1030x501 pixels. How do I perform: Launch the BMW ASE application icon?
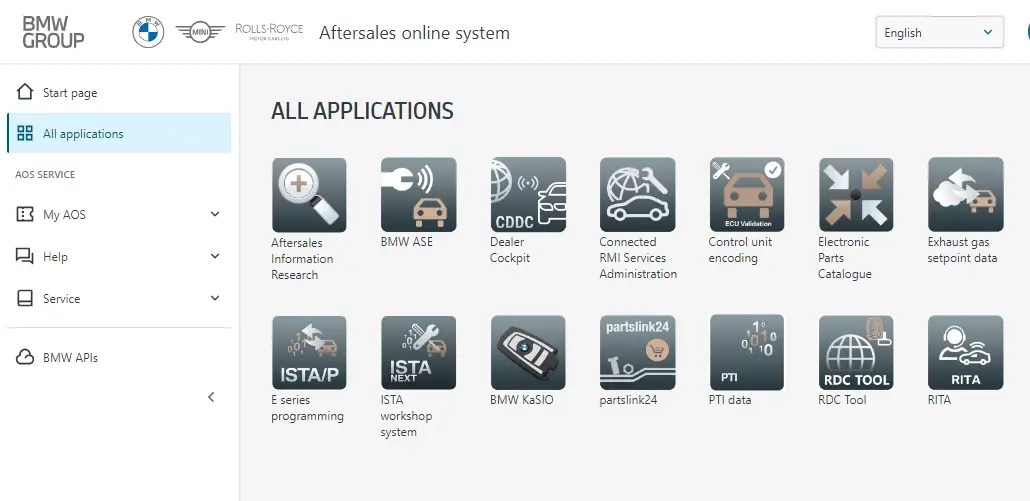[418, 194]
